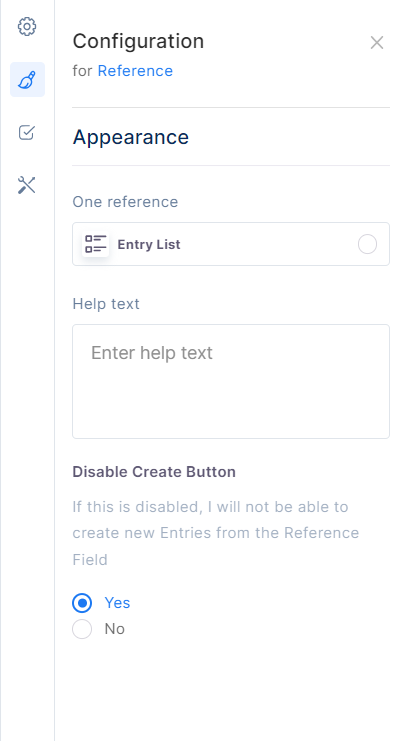
Task: Close the Configuration panel
Action: pyautogui.click(x=377, y=43)
